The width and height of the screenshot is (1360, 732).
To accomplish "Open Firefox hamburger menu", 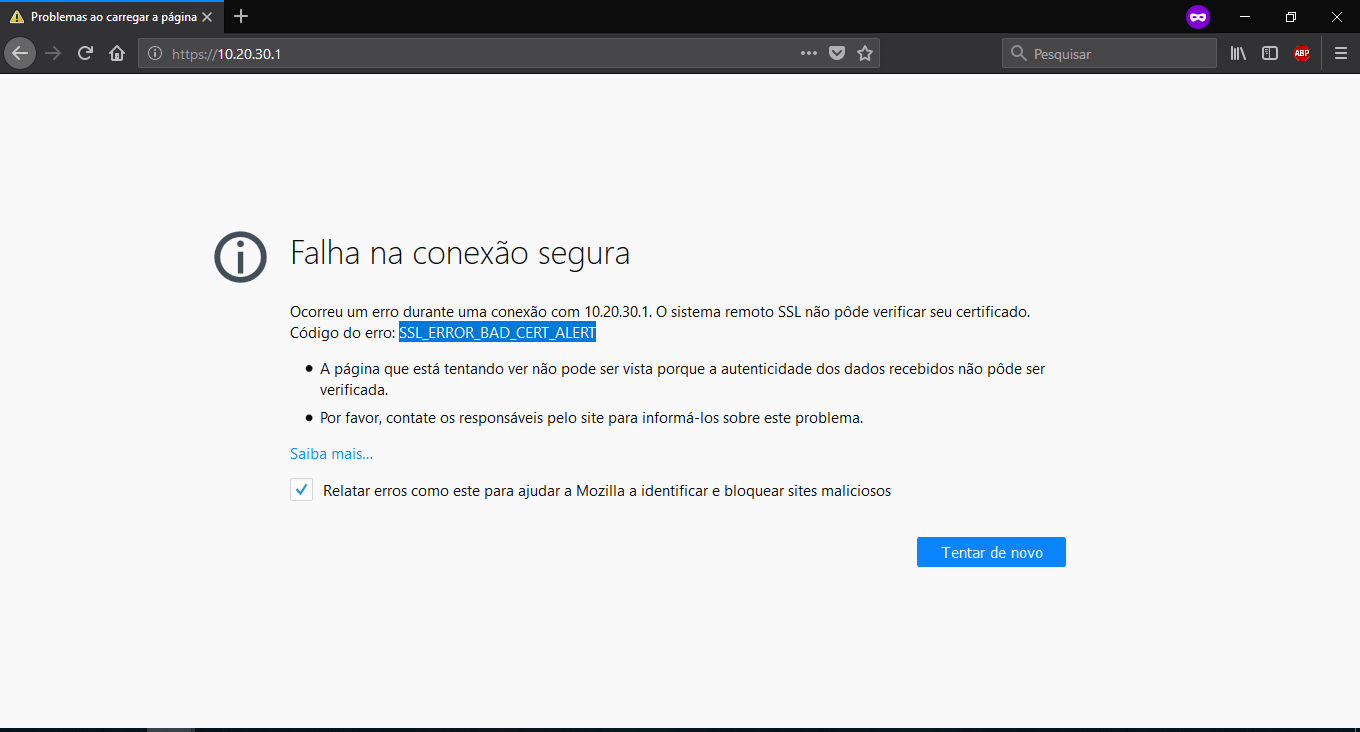I will 1341,54.
